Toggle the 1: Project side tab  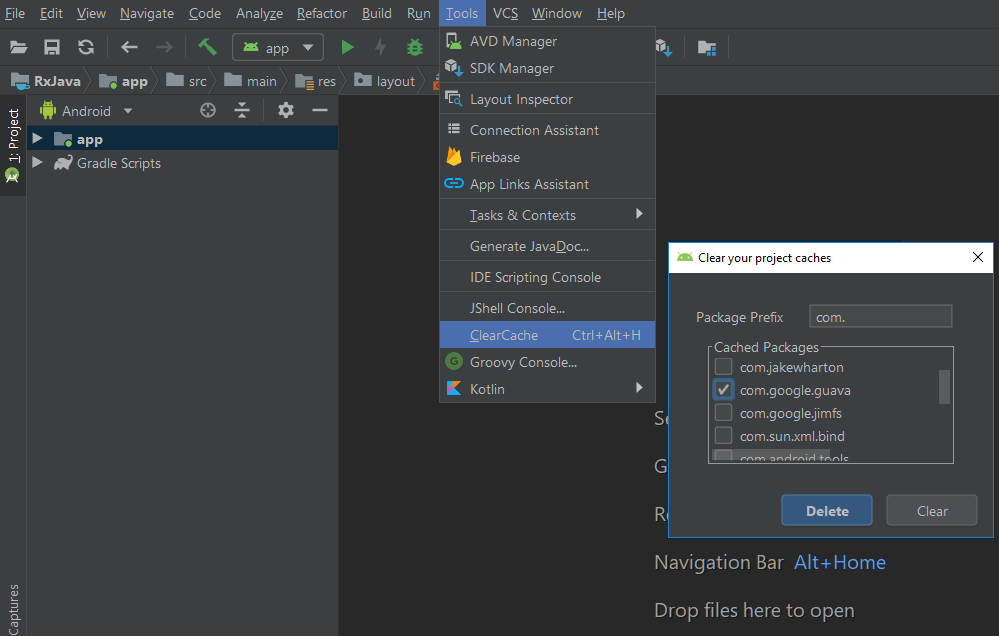point(13,146)
